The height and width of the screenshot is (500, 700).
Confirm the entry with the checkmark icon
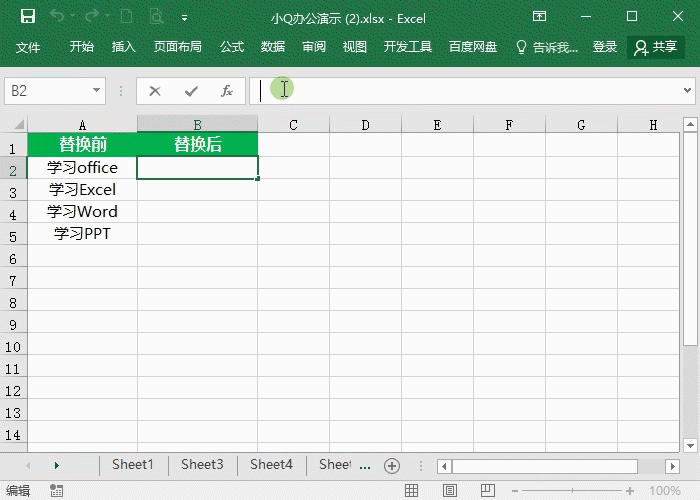click(191, 91)
